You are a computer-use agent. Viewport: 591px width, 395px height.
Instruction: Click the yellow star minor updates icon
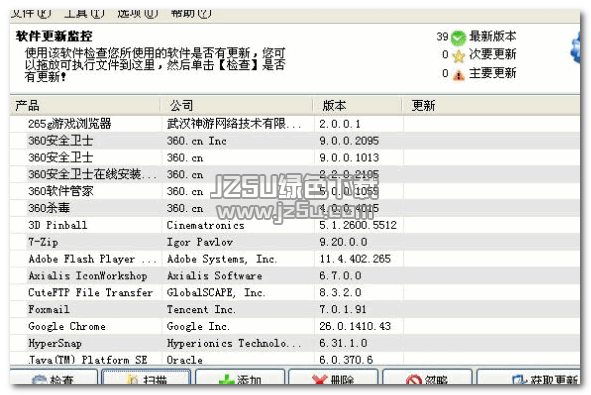click(458, 56)
